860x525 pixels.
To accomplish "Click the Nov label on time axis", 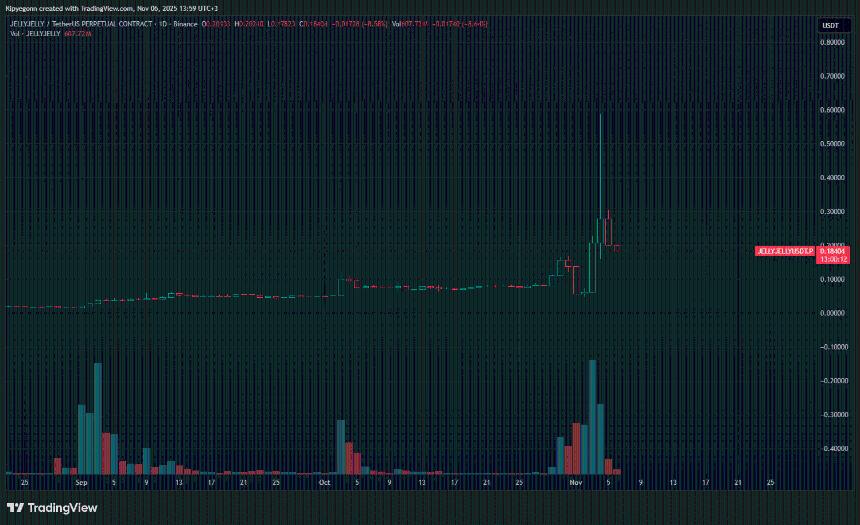I will click(575, 482).
